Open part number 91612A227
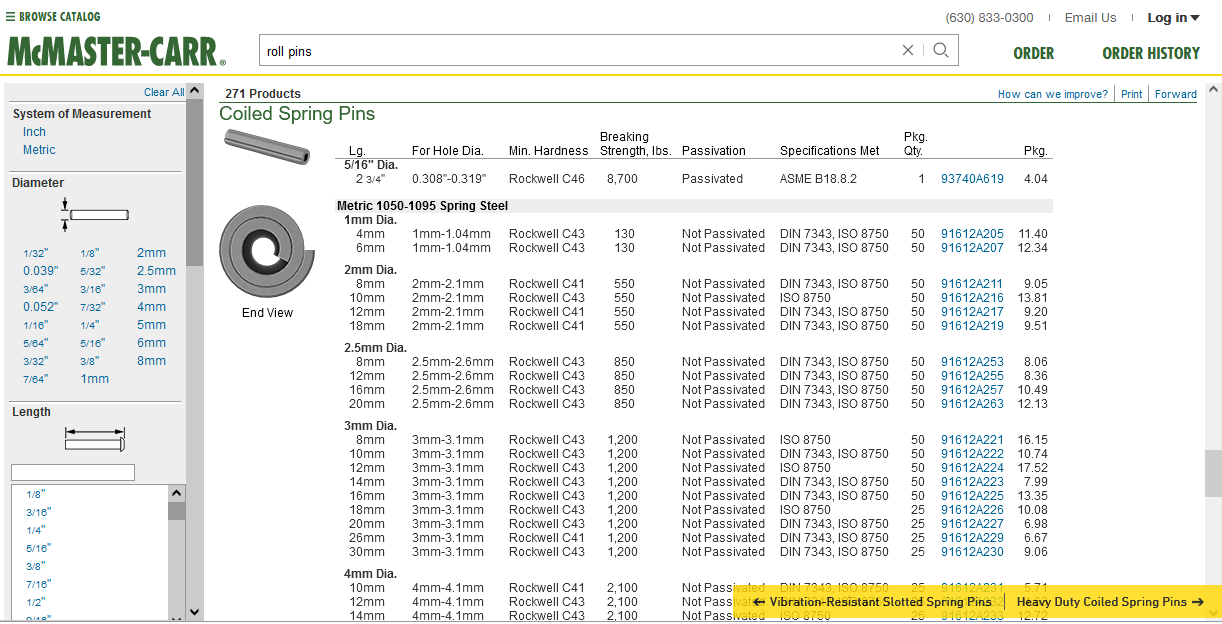1222x624 pixels. pos(972,524)
